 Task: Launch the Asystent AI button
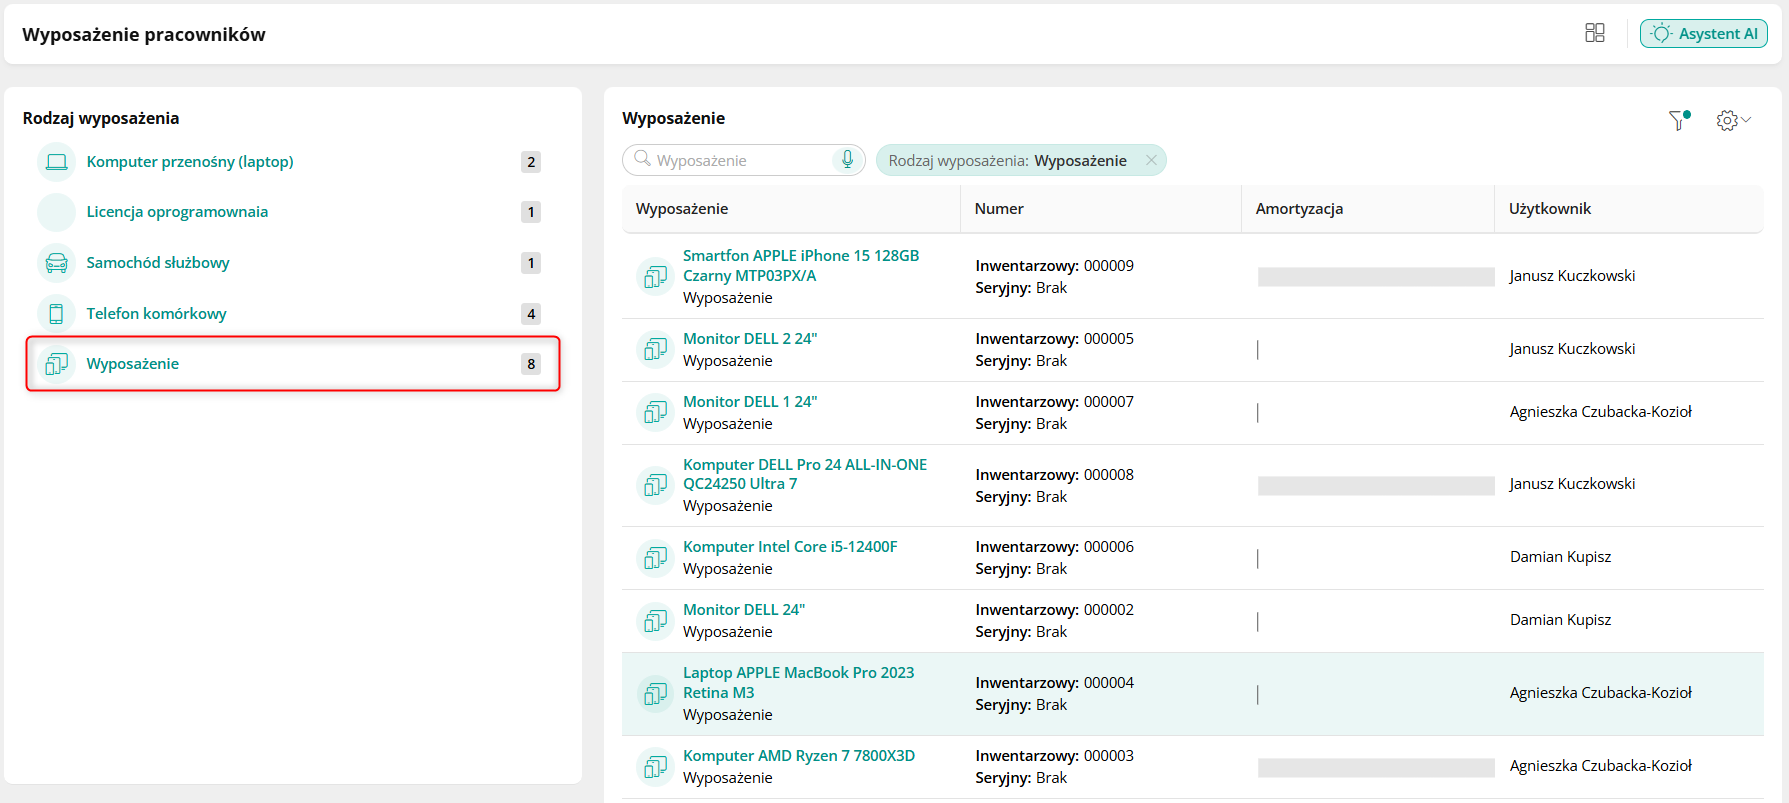click(x=1704, y=33)
